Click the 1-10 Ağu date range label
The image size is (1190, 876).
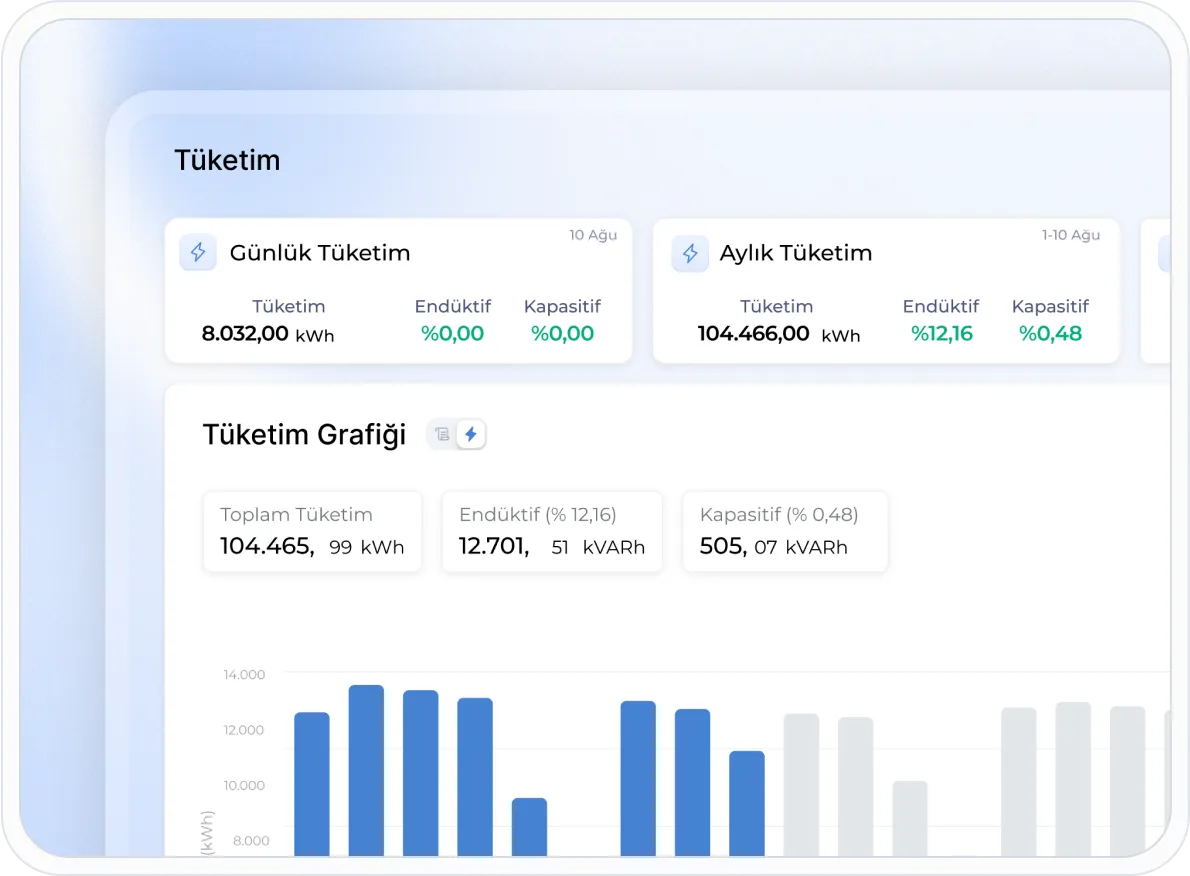click(1070, 235)
